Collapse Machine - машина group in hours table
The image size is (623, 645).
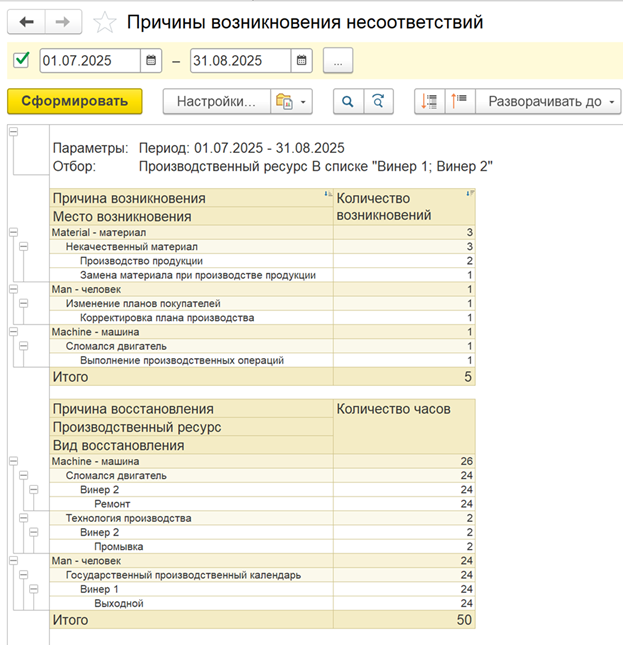click(14, 461)
